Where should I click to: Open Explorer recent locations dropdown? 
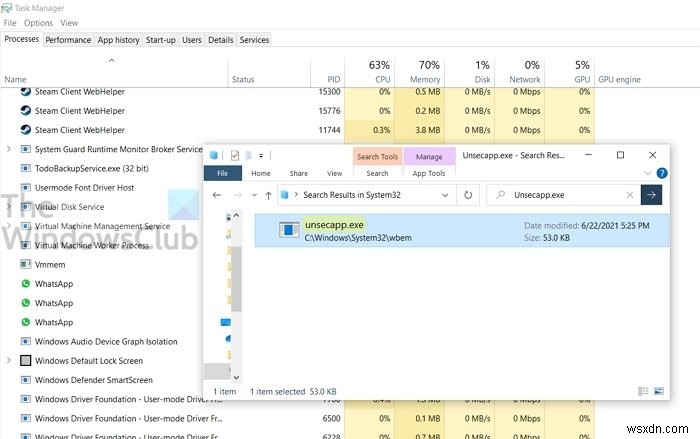pyautogui.click(x=254, y=195)
